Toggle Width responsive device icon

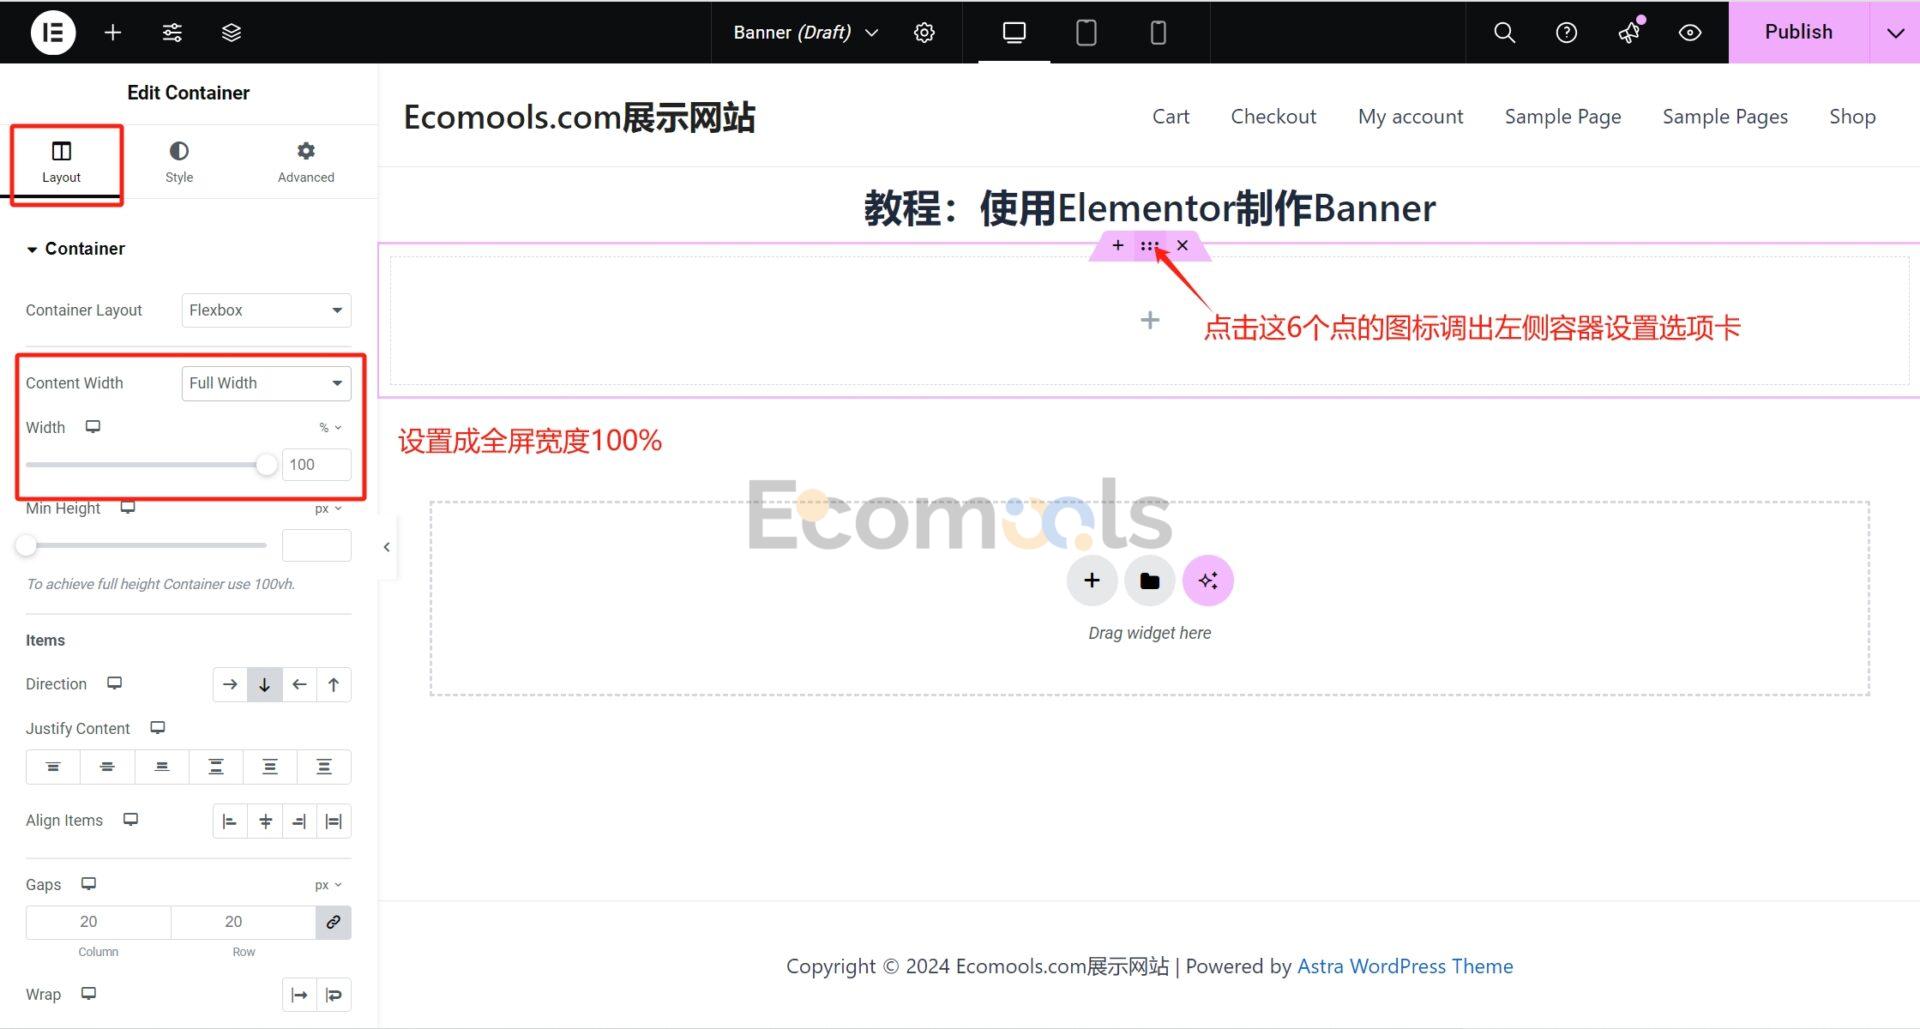93,427
